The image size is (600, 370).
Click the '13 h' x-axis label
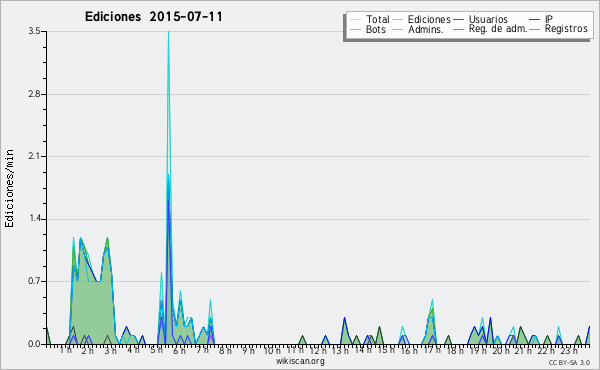(340, 350)
